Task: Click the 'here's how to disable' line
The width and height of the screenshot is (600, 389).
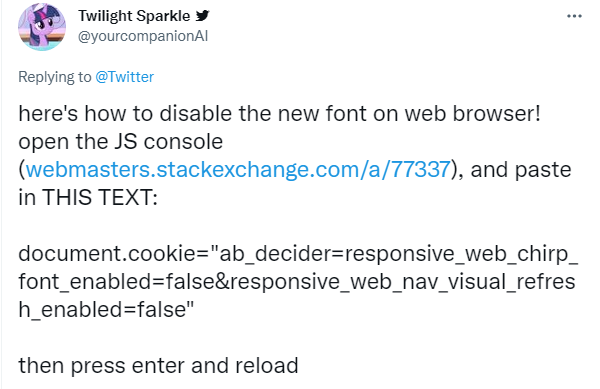Action: click(x=279, y=114)
